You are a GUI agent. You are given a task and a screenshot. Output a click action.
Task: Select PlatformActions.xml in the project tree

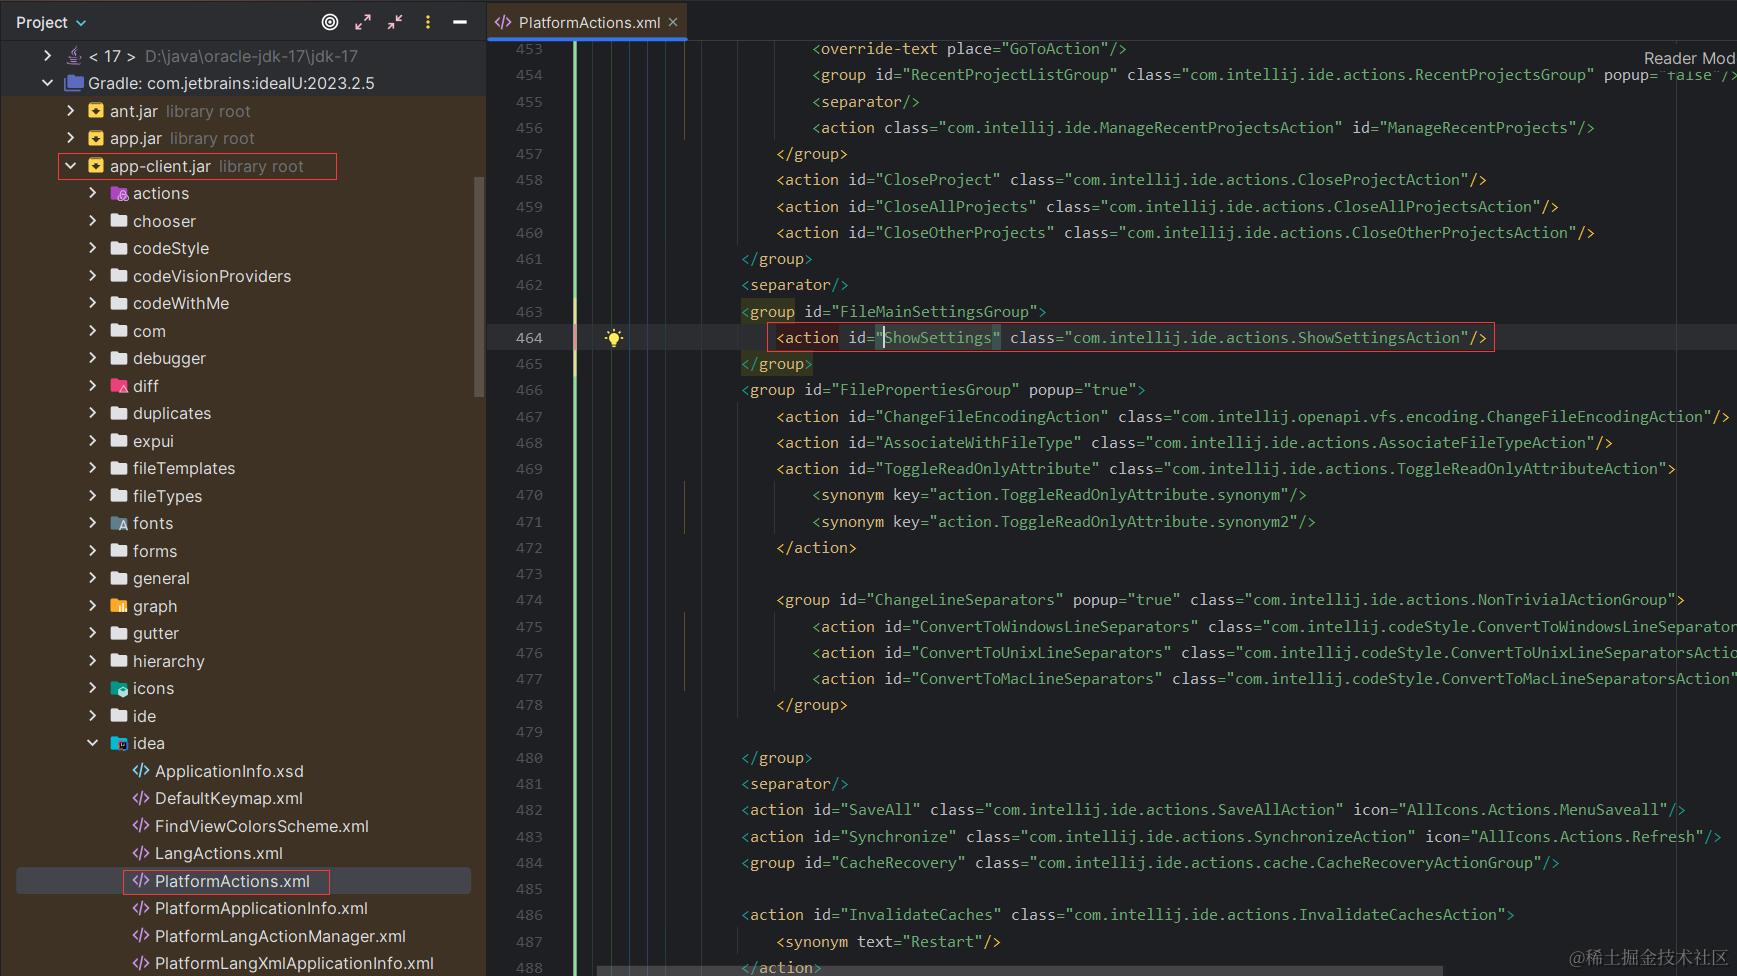(232, 881)
